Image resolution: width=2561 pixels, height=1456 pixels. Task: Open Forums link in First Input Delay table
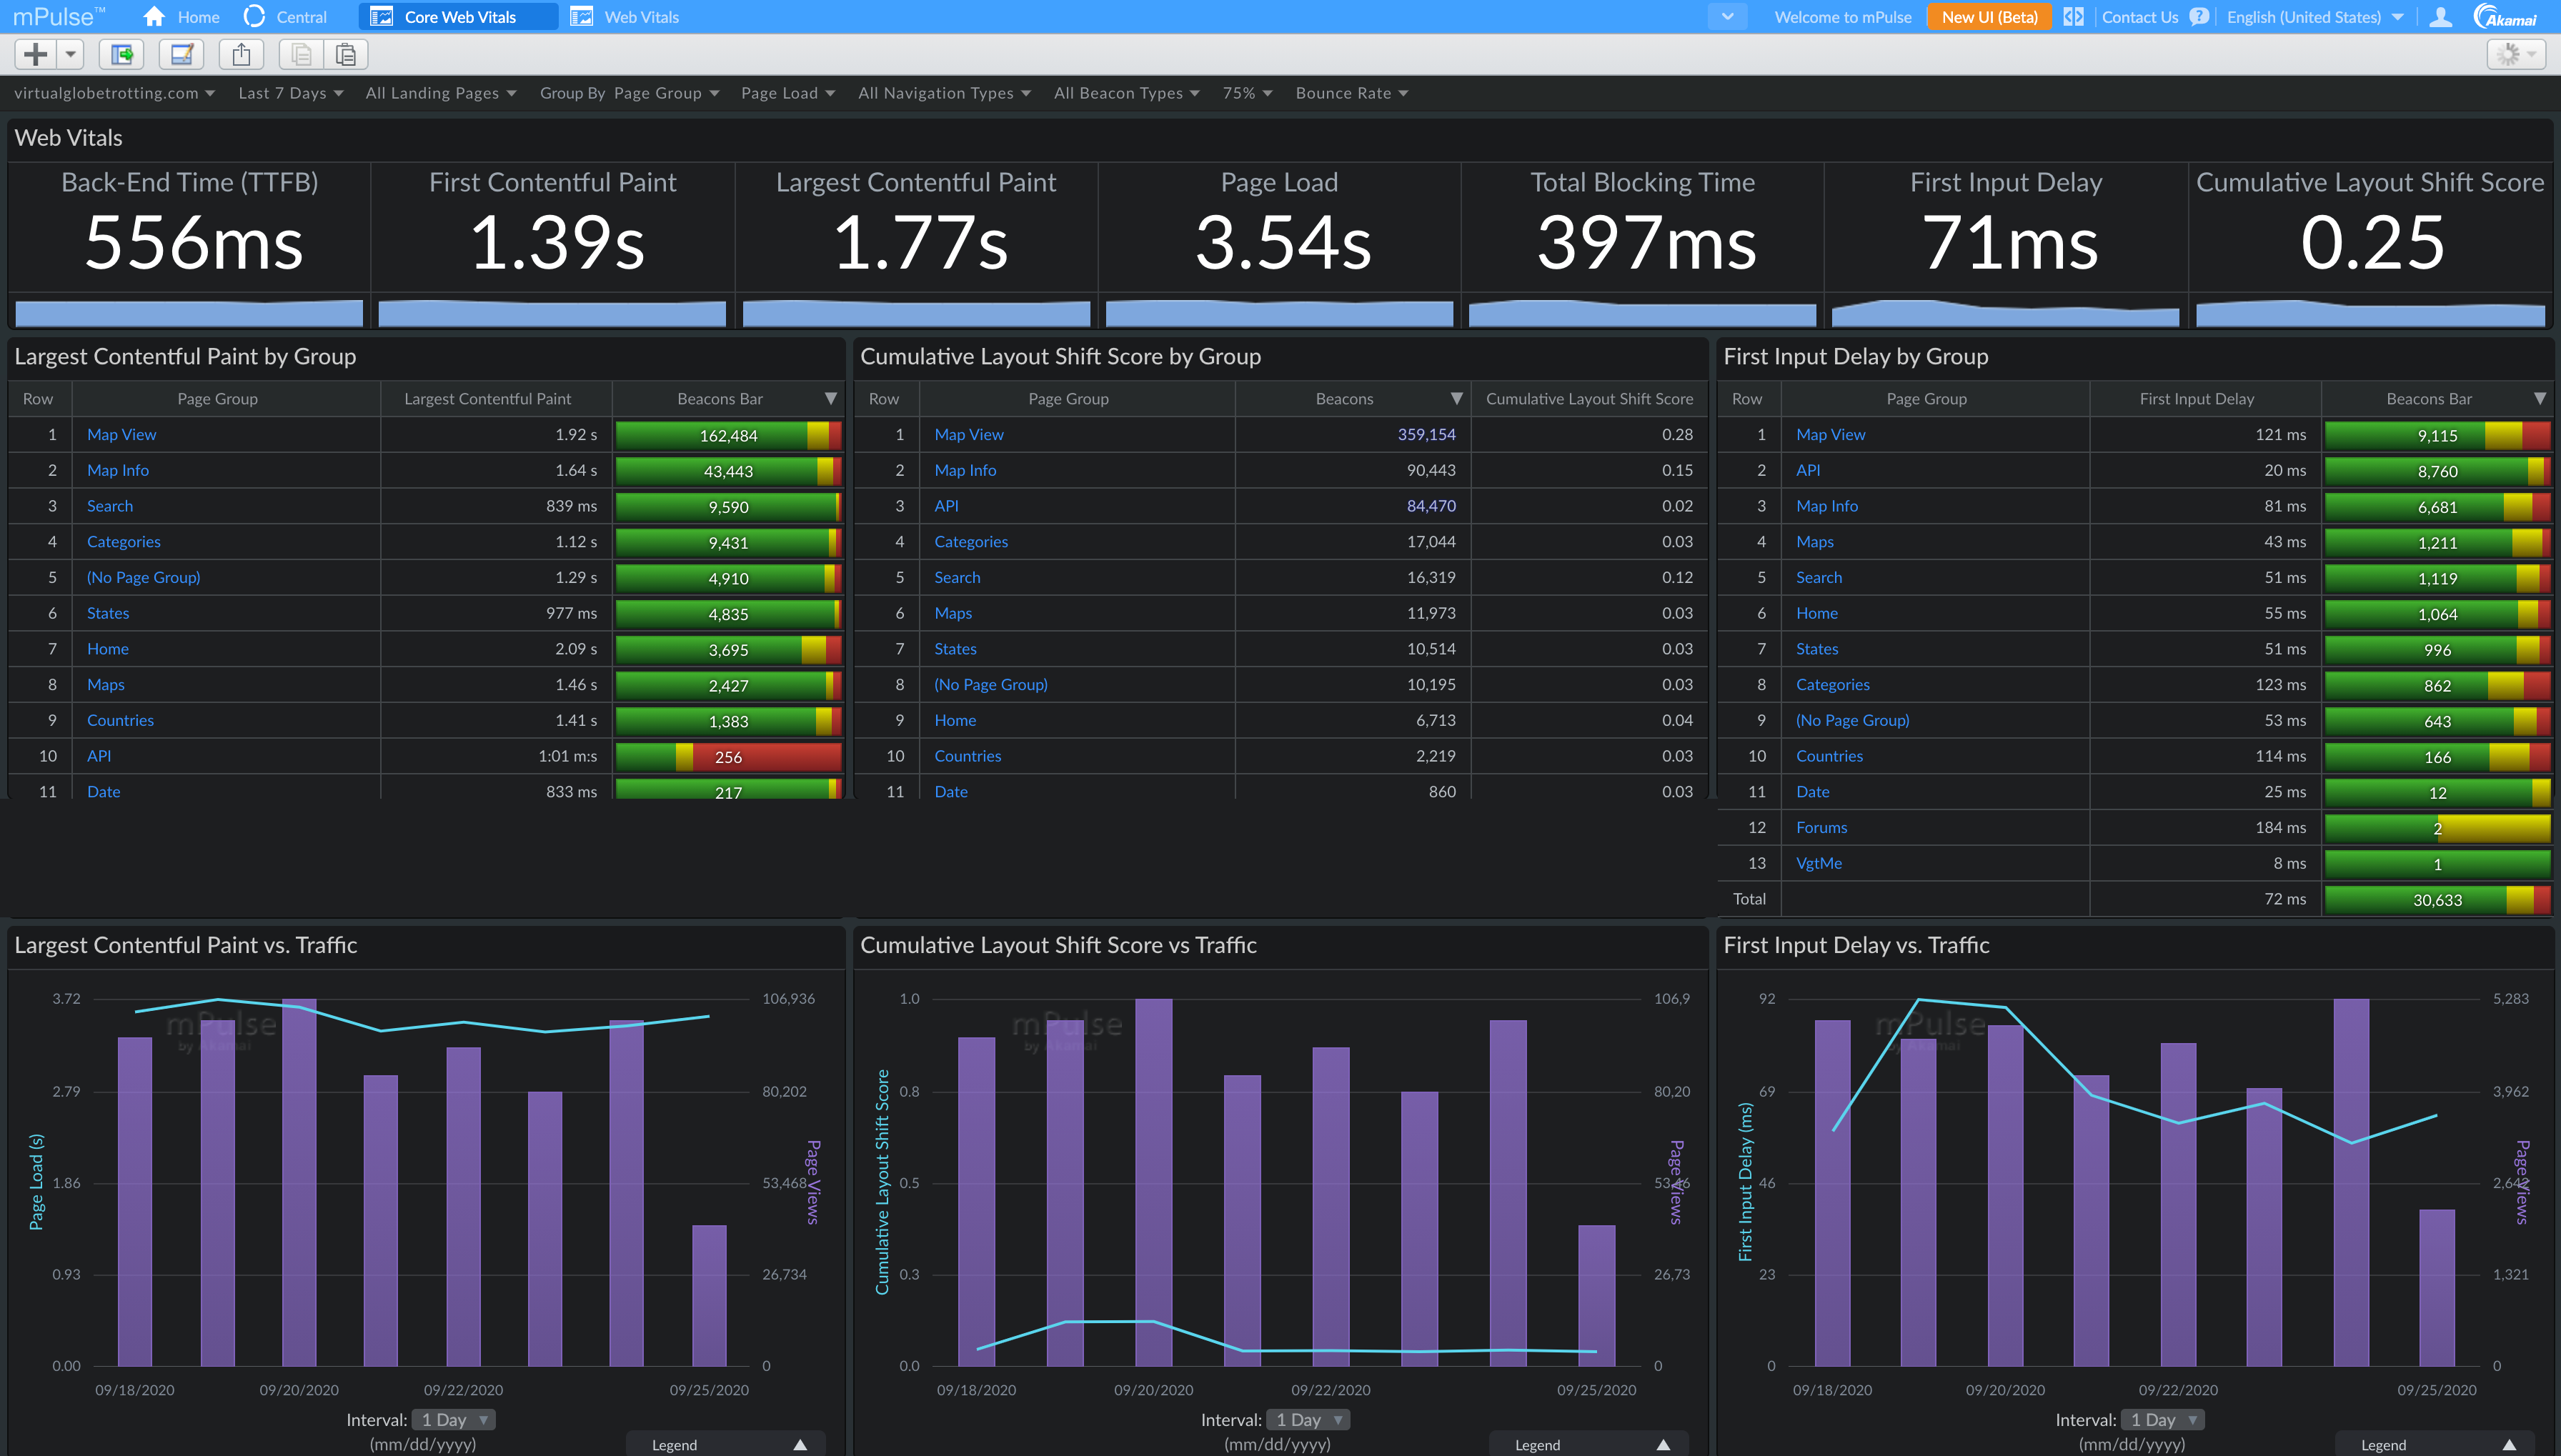(x=1821, y=828)
